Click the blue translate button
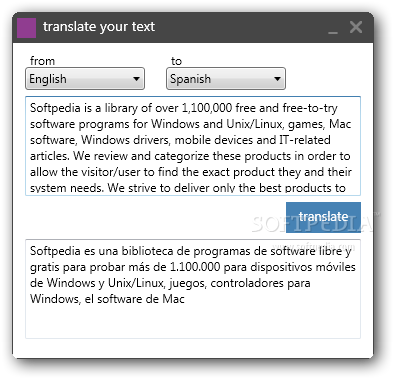 (323, 217)
